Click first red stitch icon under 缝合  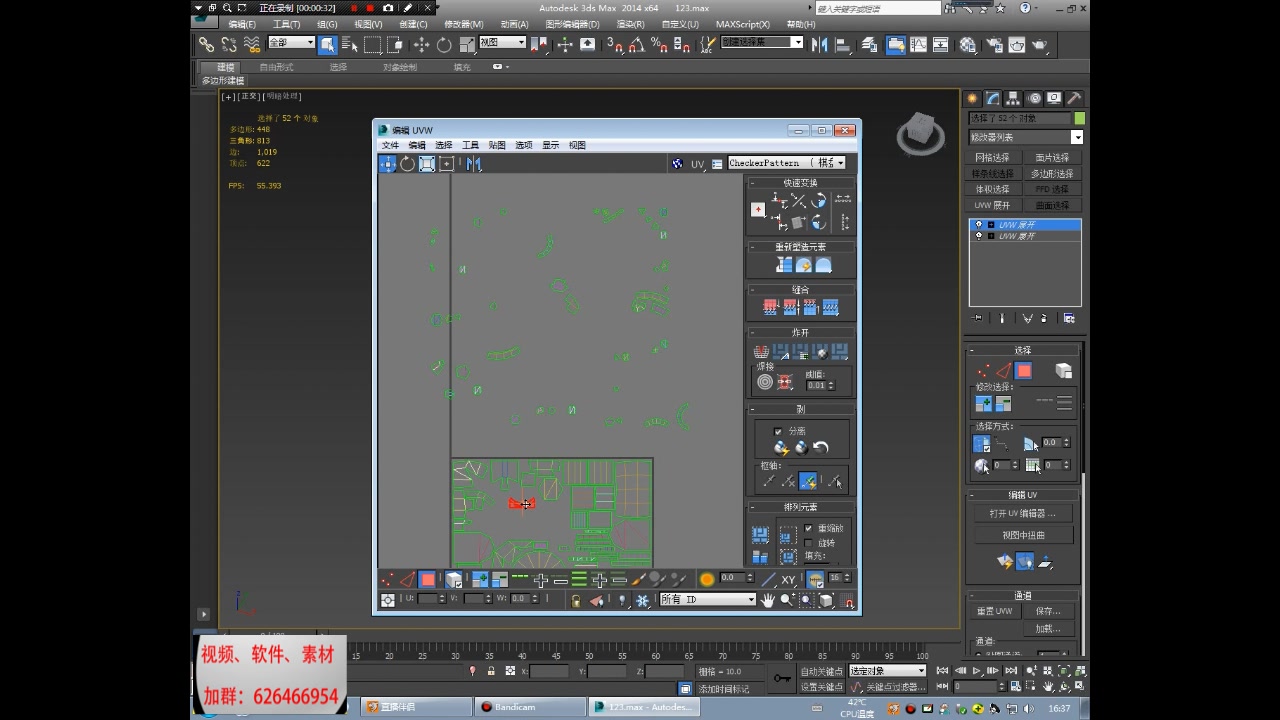(x=770, y=308)
